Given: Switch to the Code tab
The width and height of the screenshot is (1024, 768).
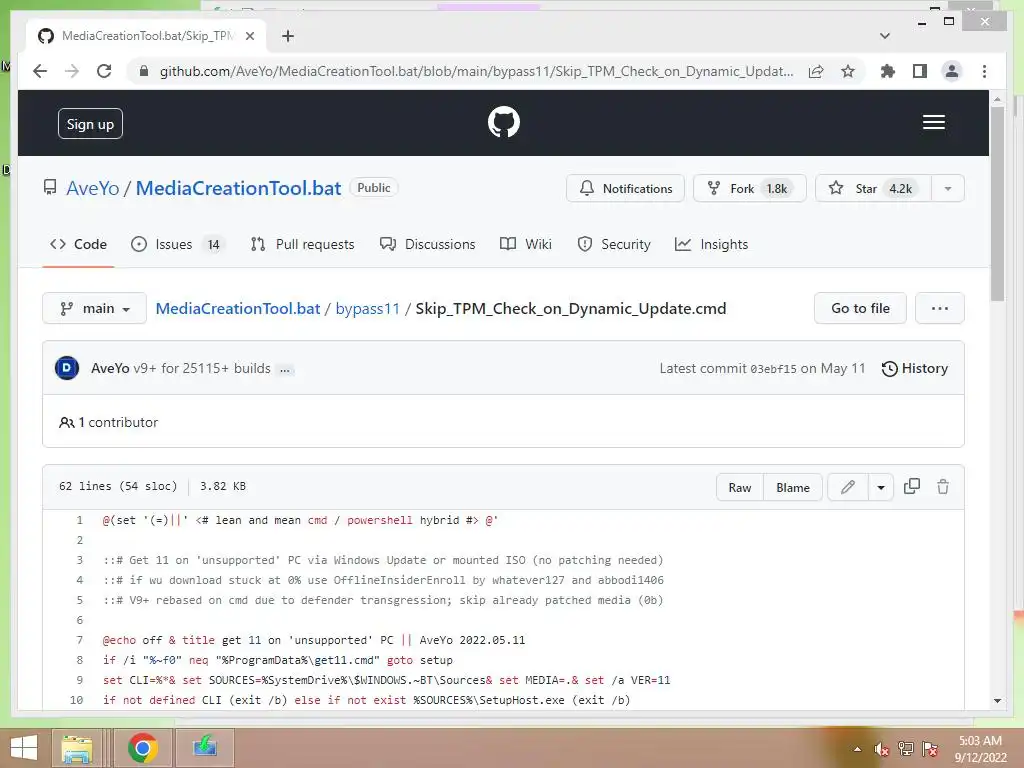Looking at the screenshot, I should pos(78,244).
